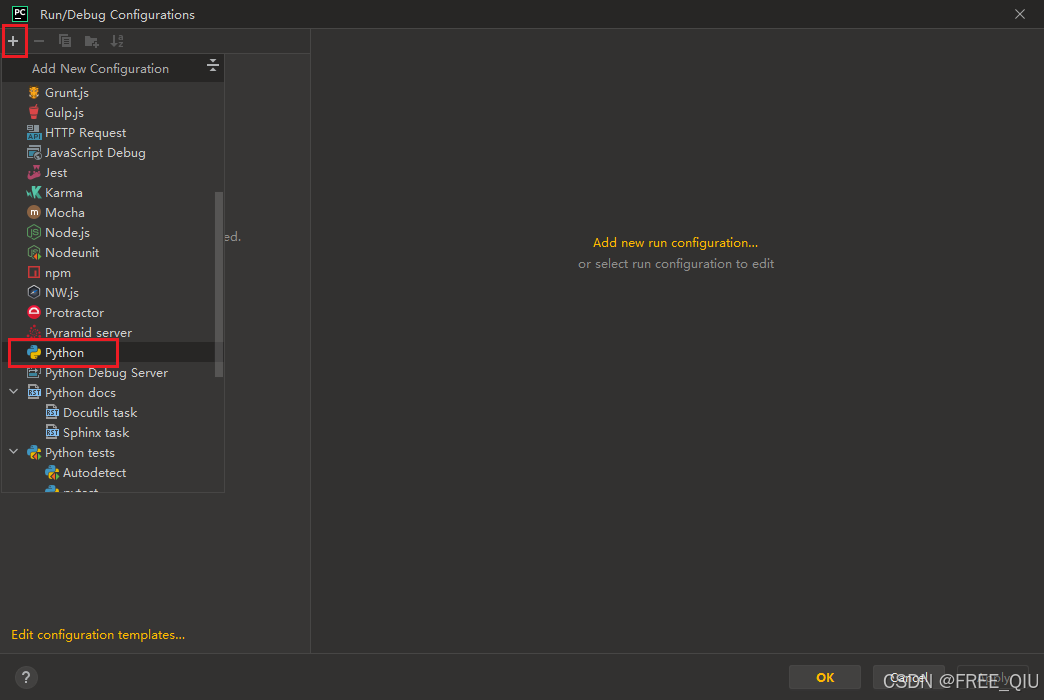Select Grunt.js entry
Image resolution: width=1044 pixels, height=700 pixels.
point(67,93)
